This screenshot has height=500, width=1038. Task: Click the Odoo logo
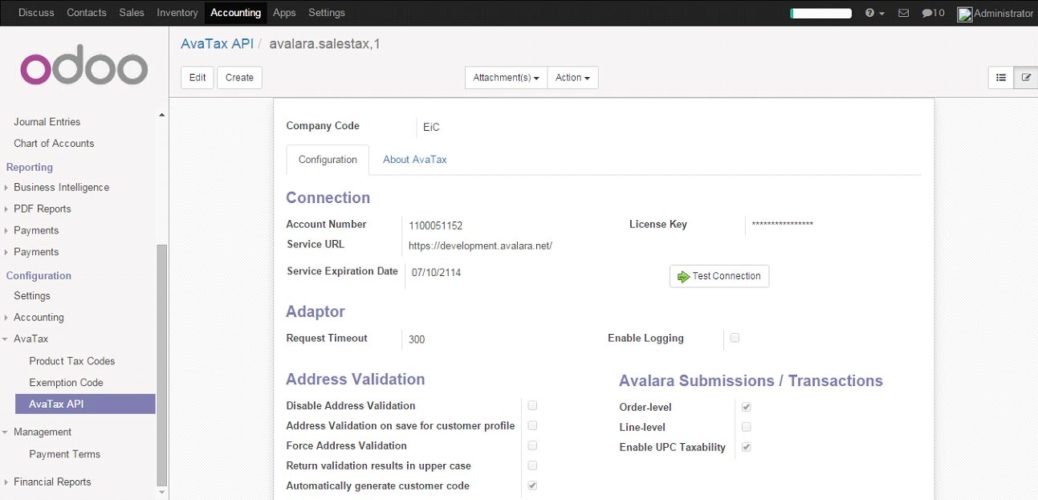click(x=84, y=65)
